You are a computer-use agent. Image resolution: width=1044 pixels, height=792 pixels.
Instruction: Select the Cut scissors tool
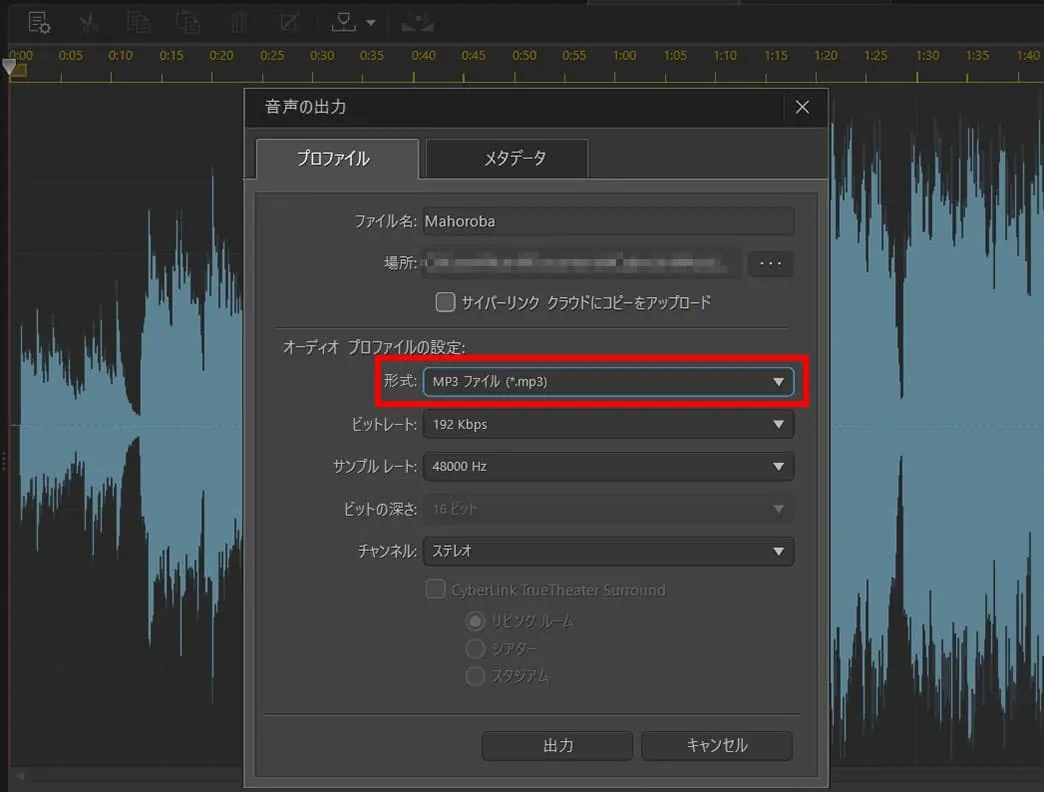tap(88, 21)
